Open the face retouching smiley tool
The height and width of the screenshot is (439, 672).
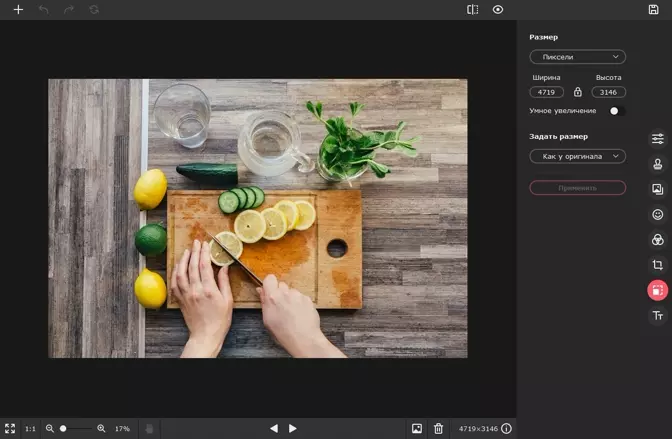657,214
